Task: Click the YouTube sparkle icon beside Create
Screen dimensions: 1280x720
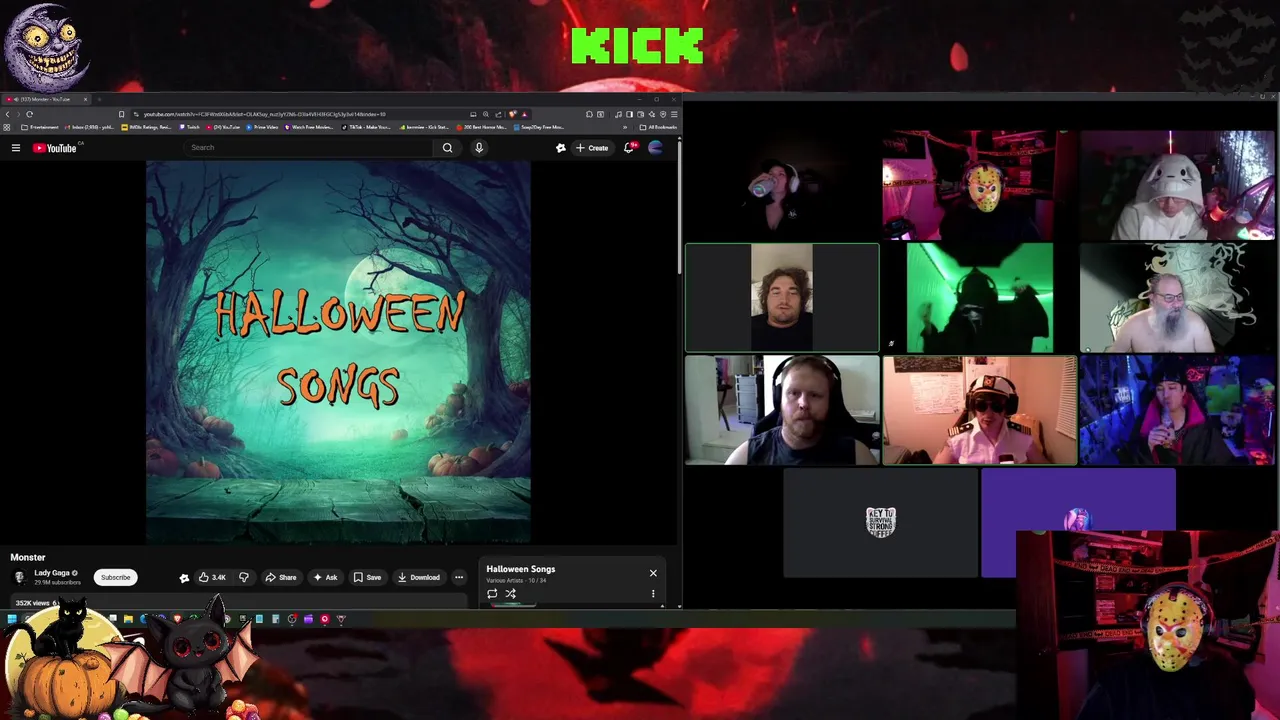Action: coord(561,148)
